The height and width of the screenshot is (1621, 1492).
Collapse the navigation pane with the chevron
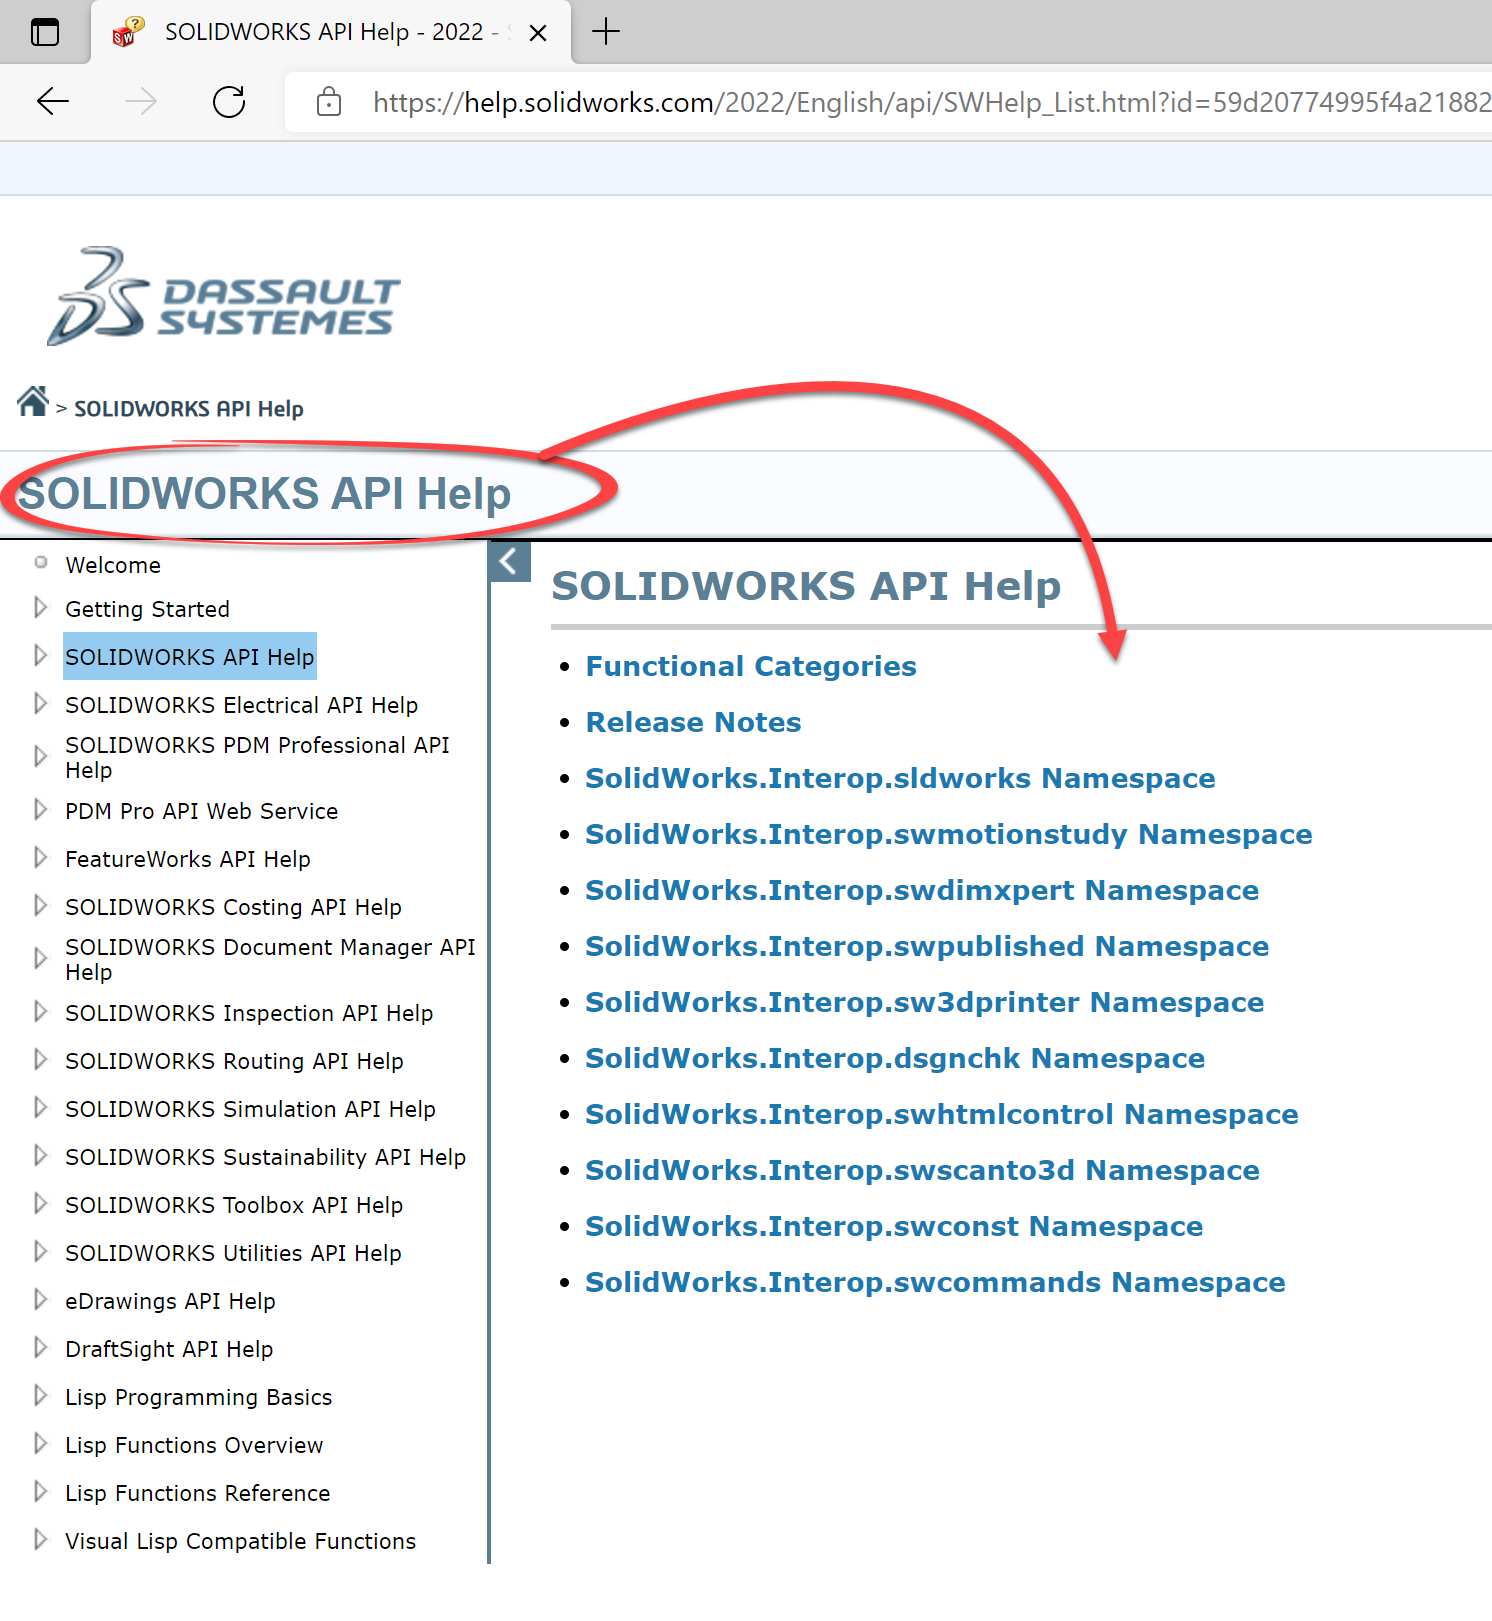coord(510,562)
